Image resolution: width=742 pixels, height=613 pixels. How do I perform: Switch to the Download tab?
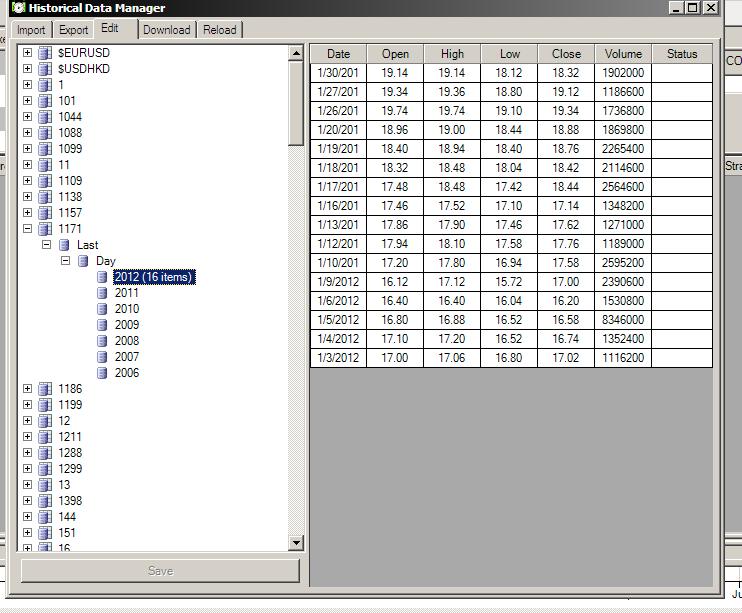pyautogui.click(x=167, y=30)
